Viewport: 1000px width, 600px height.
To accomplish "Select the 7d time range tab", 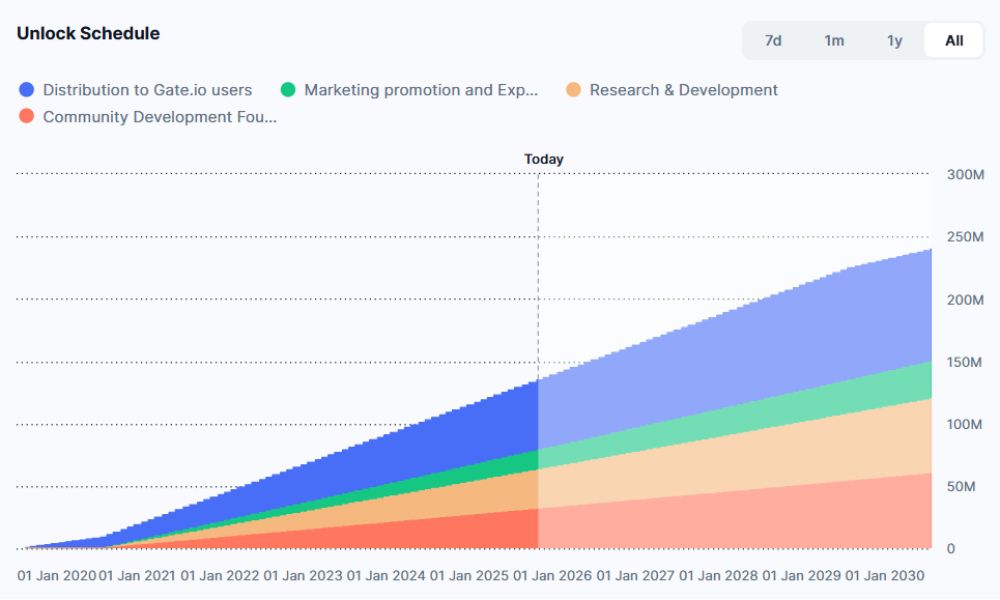I will coord(772,41).
